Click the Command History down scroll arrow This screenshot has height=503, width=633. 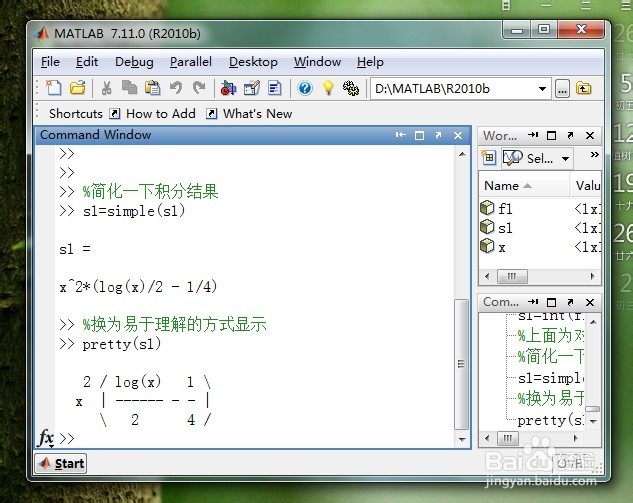593,421
